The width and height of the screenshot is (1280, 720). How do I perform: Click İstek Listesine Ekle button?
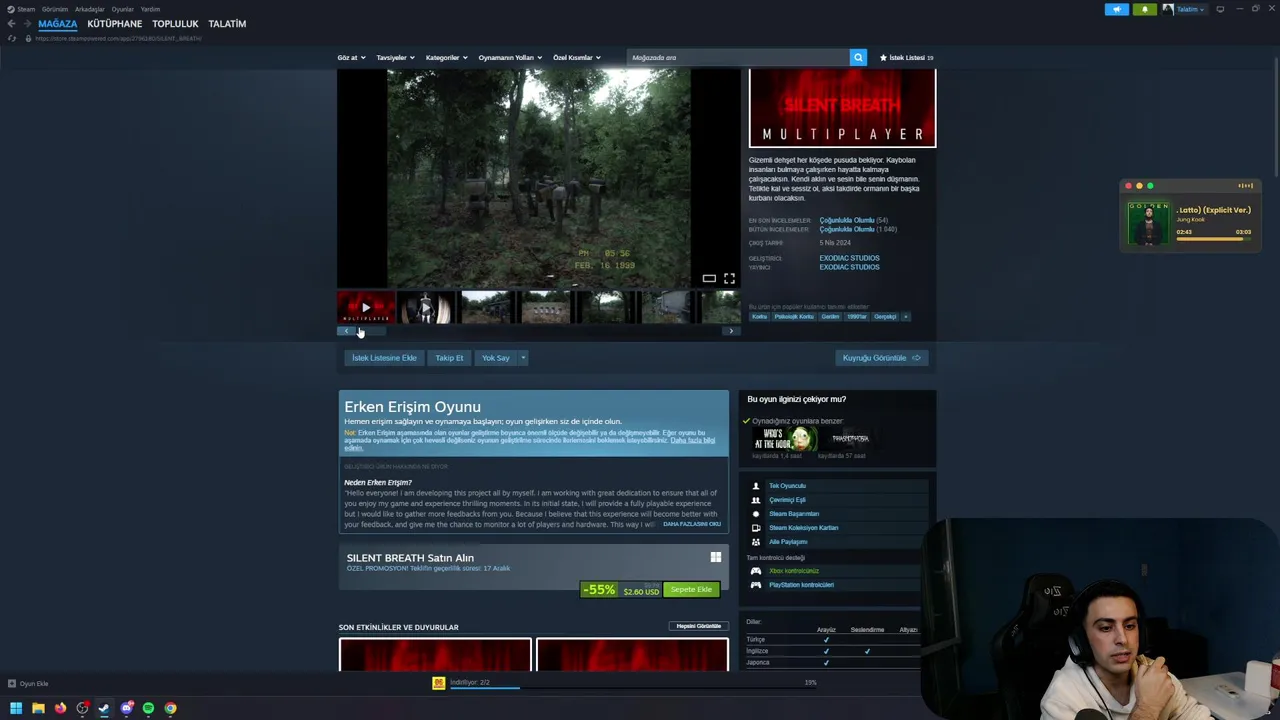point(384,358)
